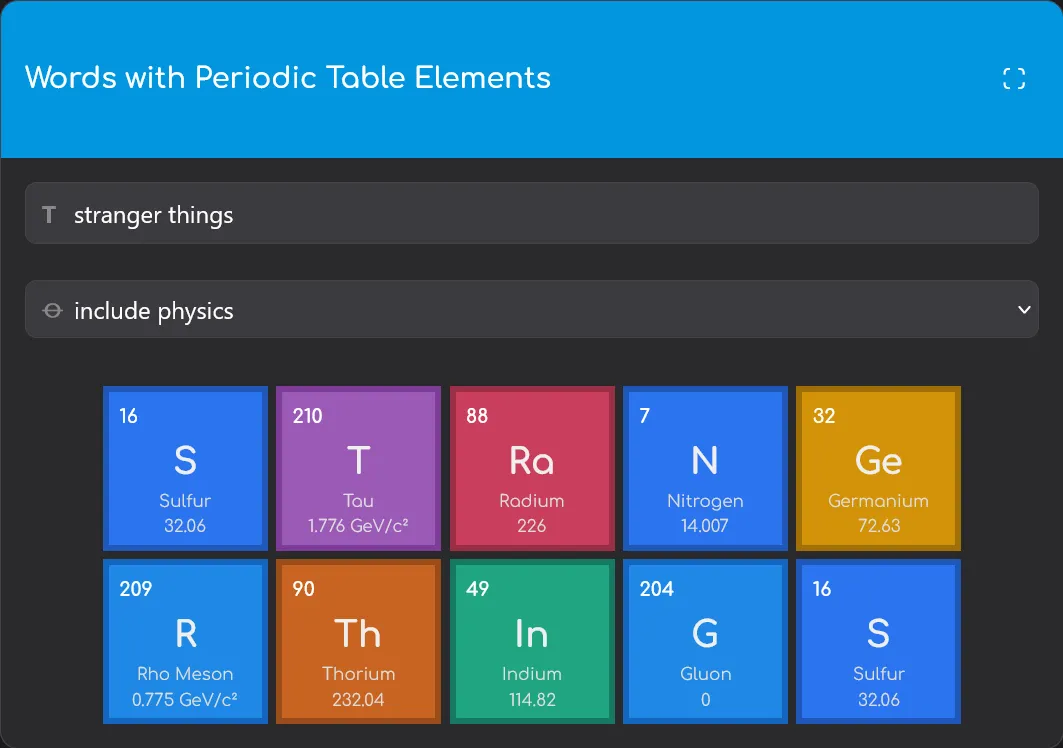Image resolution: width=1063 pixels, height=748 pixels.
Task: Toggle fullscreen using the header icon
Action: [1013, 77]
